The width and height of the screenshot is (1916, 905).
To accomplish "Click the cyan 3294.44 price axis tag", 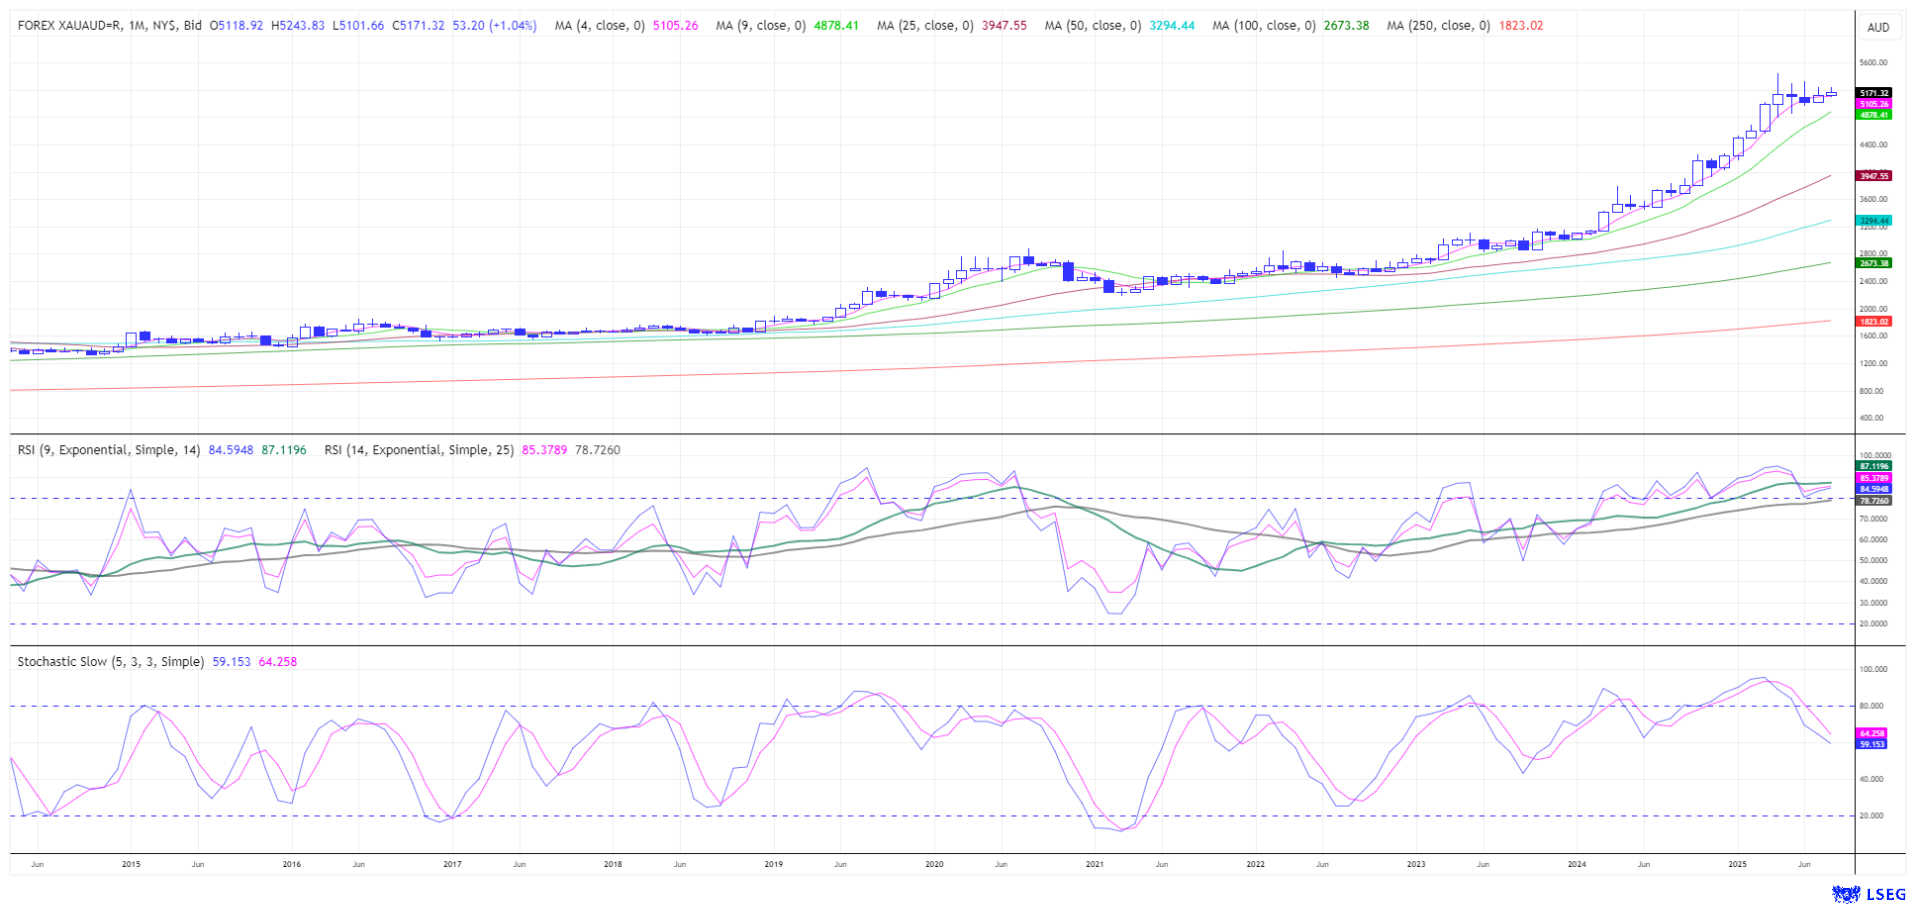I will pyautogui.click(x=1873, y=221).
